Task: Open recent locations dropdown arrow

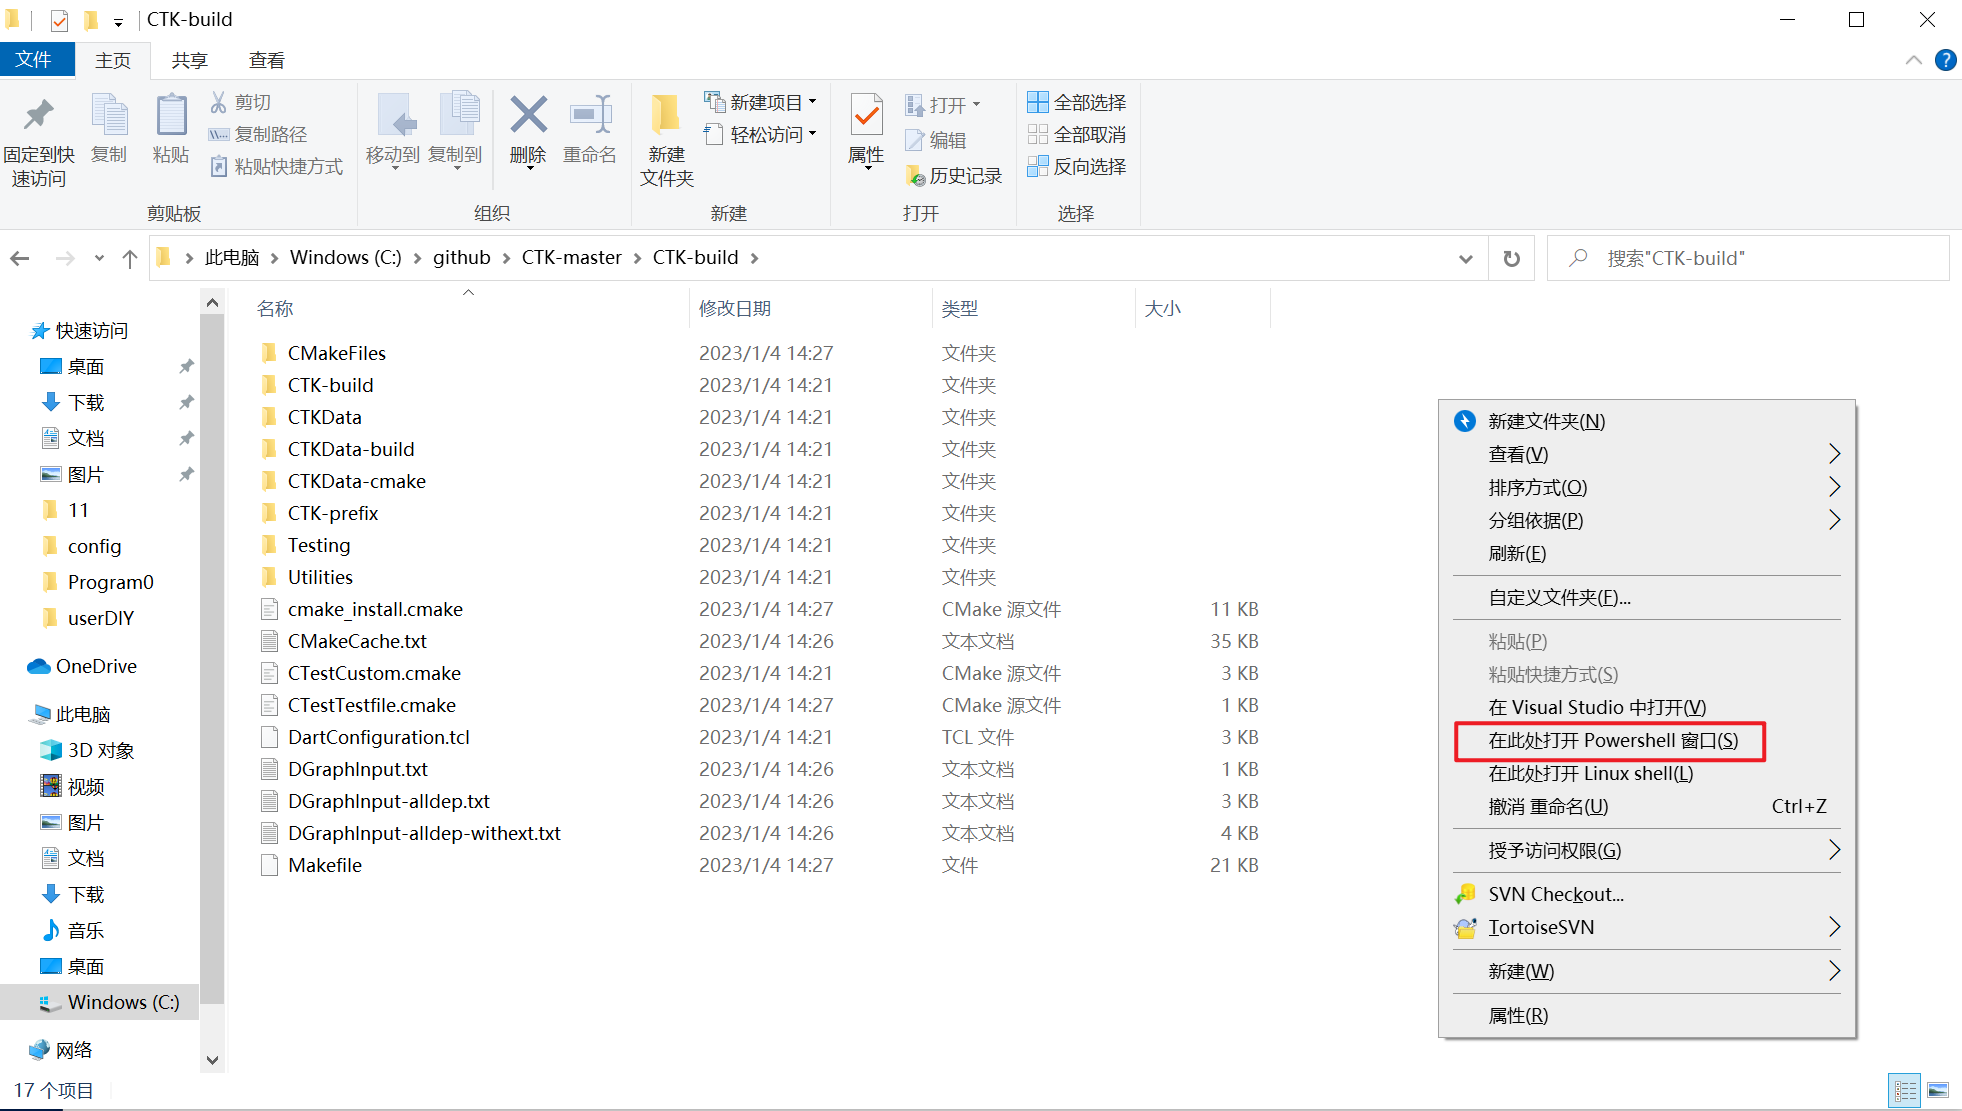Action: click(x=99, y=259)
